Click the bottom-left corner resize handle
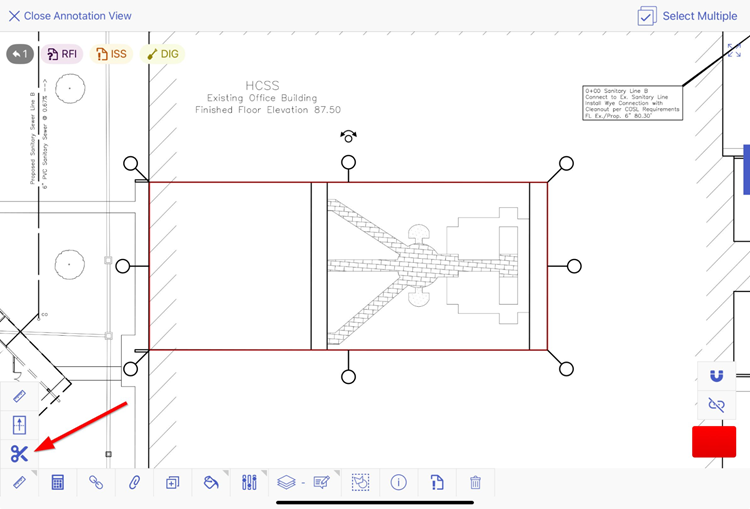This screenshot has height=509, width=750. tap(131, 369)
